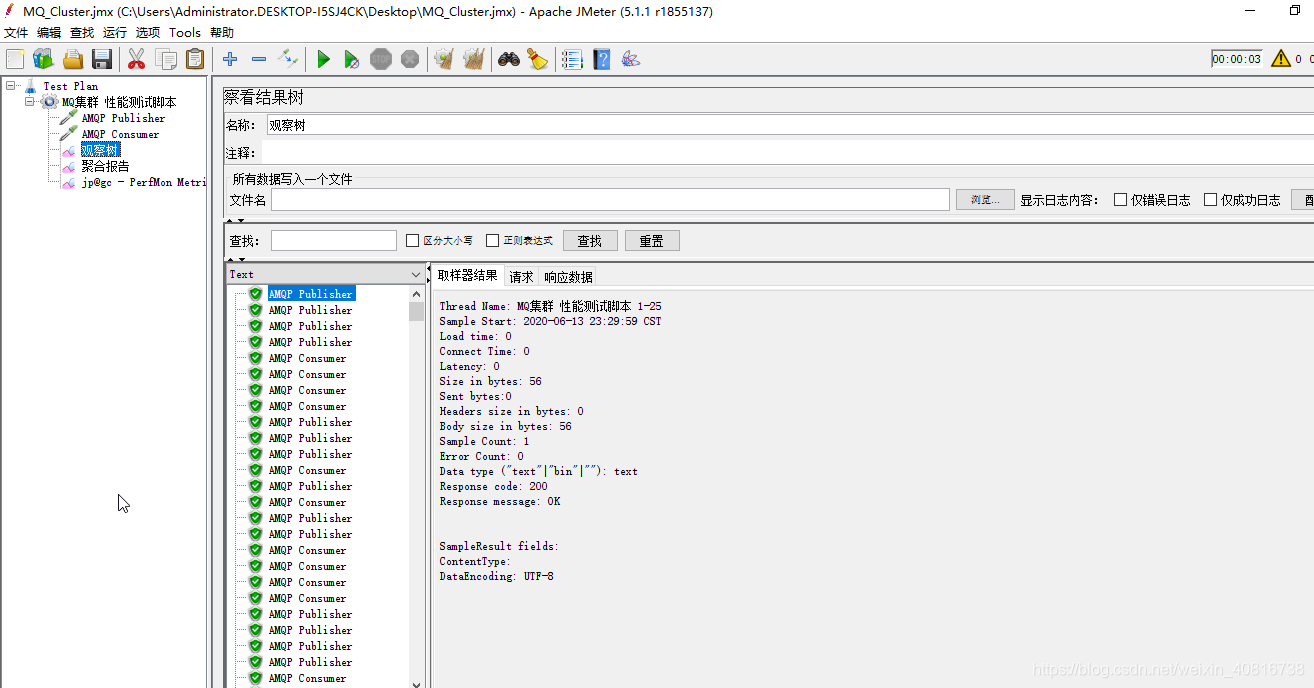Screen dimensions: 1314x688
Task: Select AMQP Publisher in test plan tree
Action: click(123, 118)
